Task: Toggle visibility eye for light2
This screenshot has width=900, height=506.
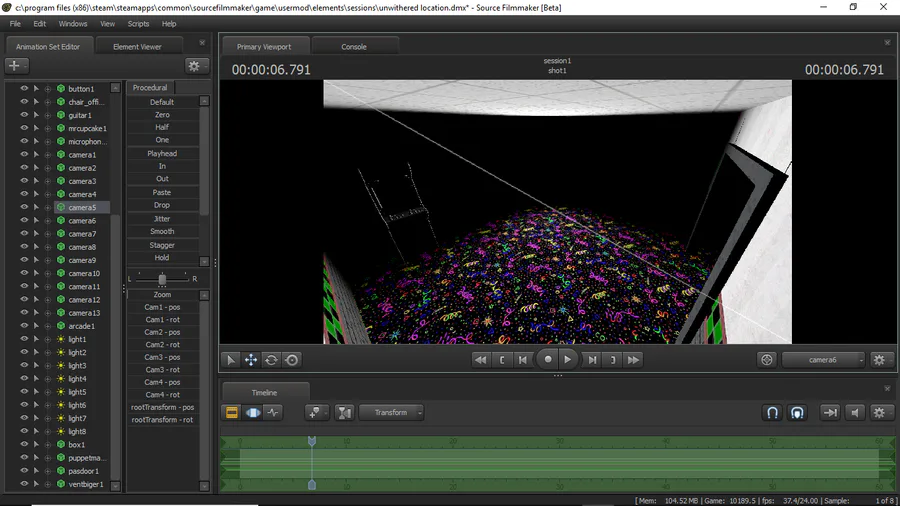Action: tap(24, 352)
